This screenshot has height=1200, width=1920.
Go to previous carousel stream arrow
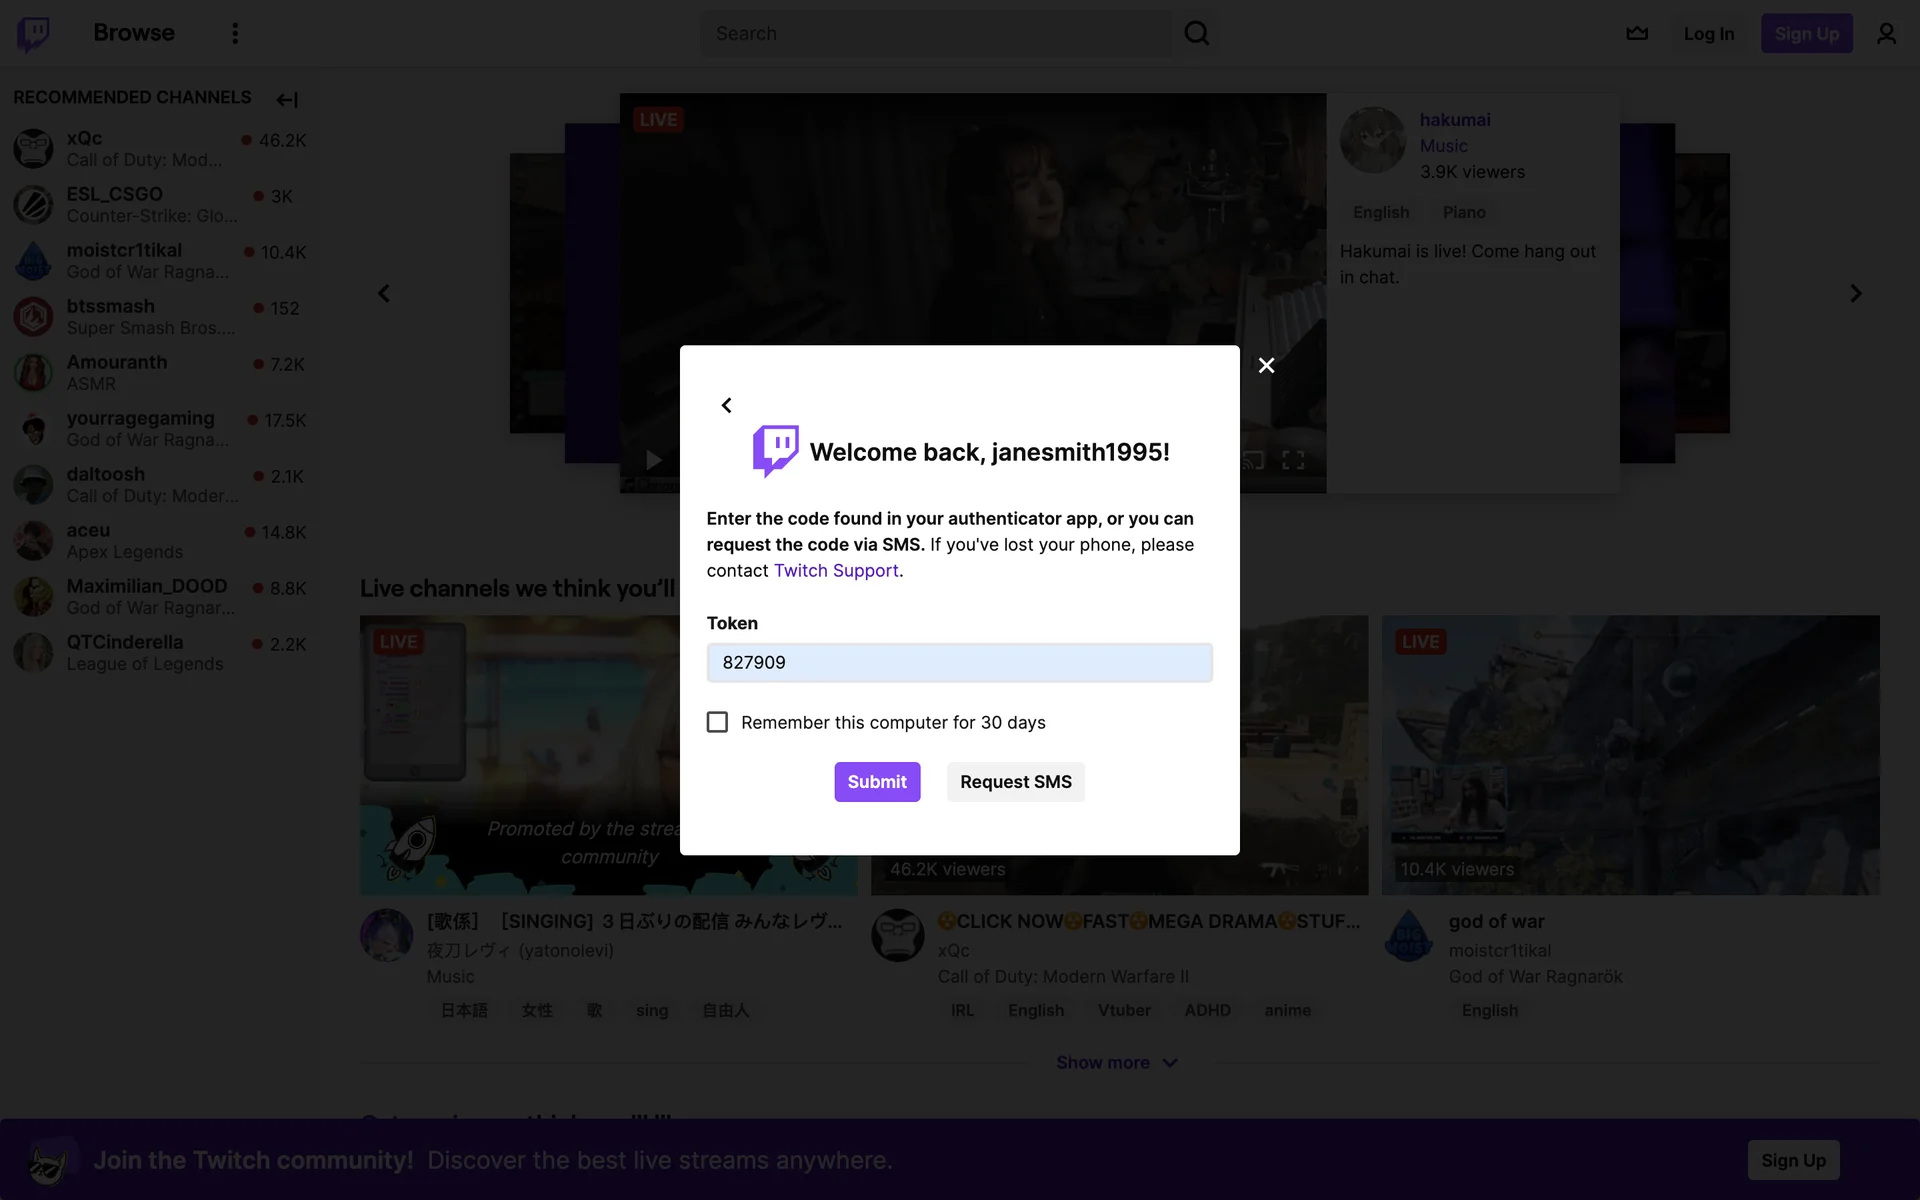[384, 293]
